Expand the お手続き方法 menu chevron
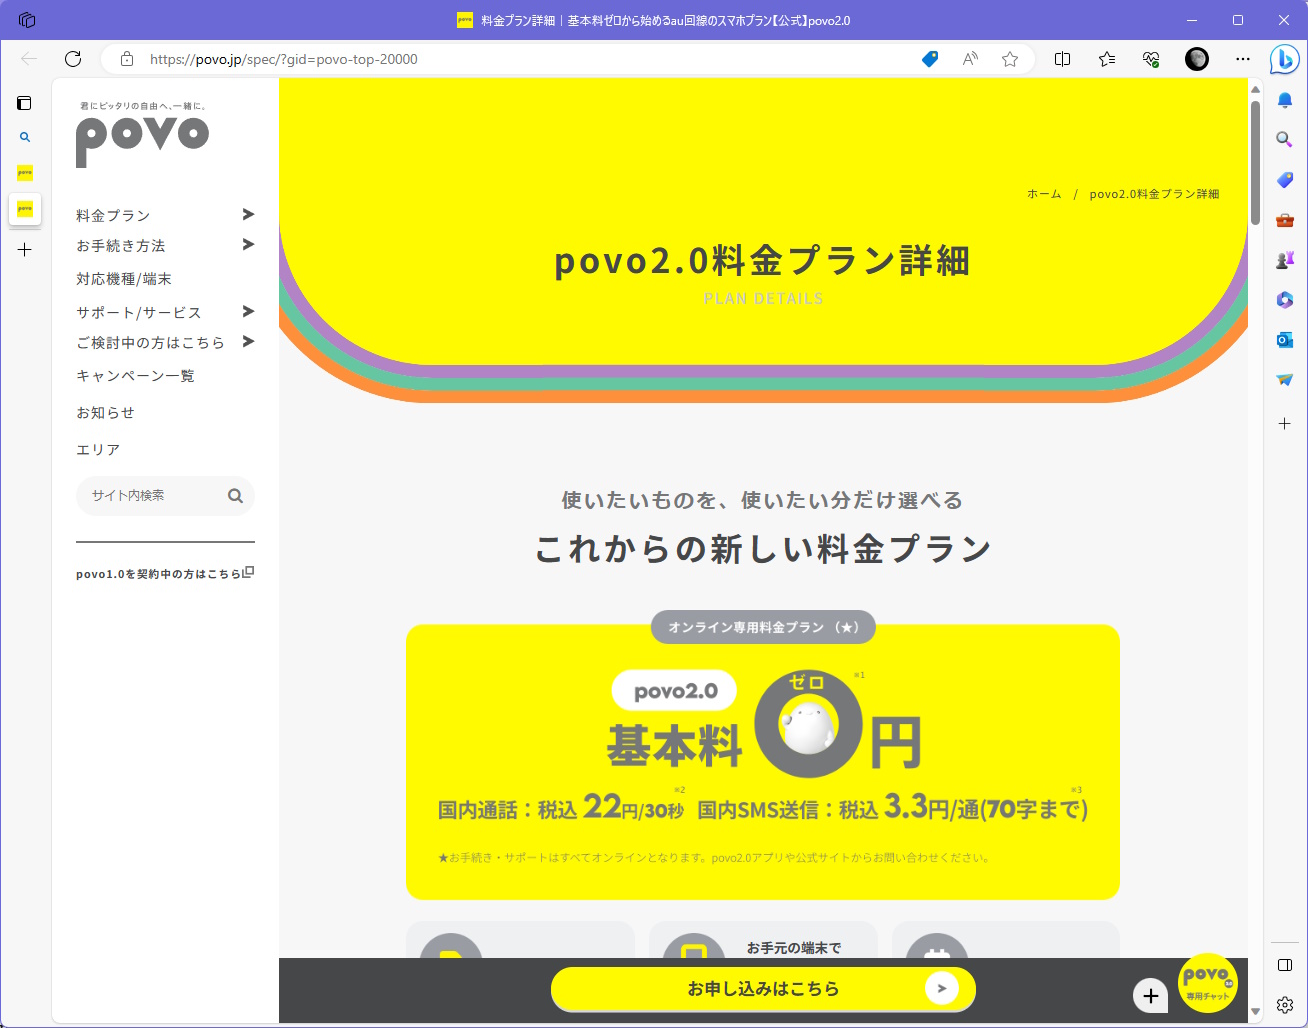This screenshot has height=1028, width=1308. click(247, 245)
